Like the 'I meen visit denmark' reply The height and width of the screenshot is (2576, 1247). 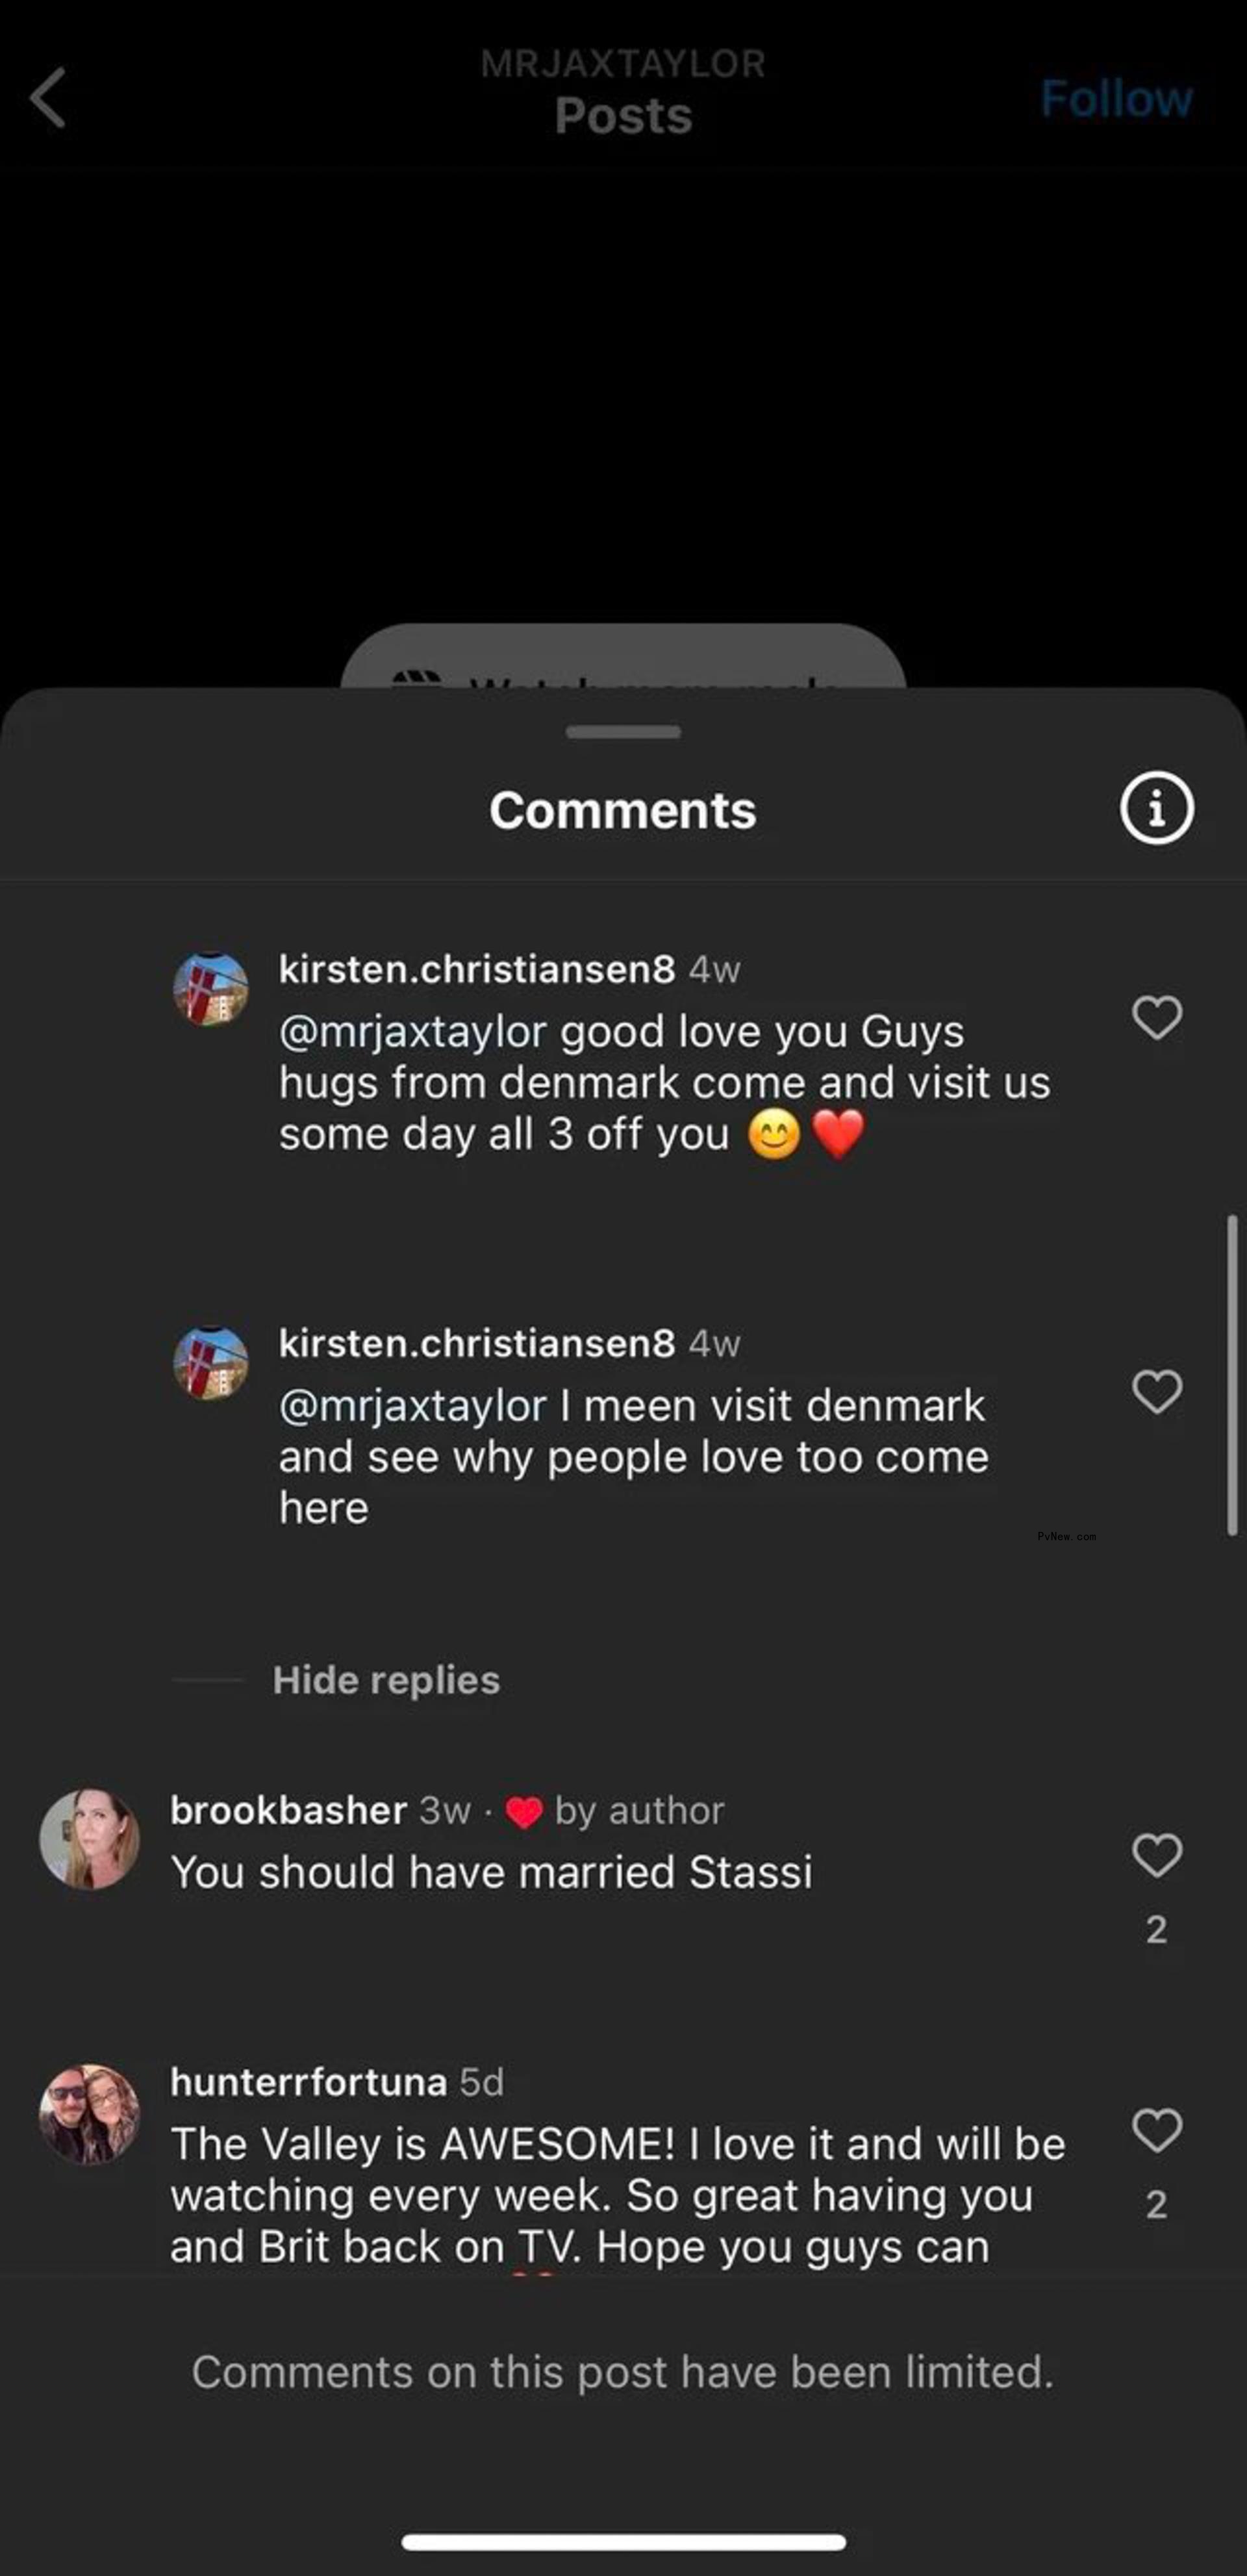[1156, 1392]
